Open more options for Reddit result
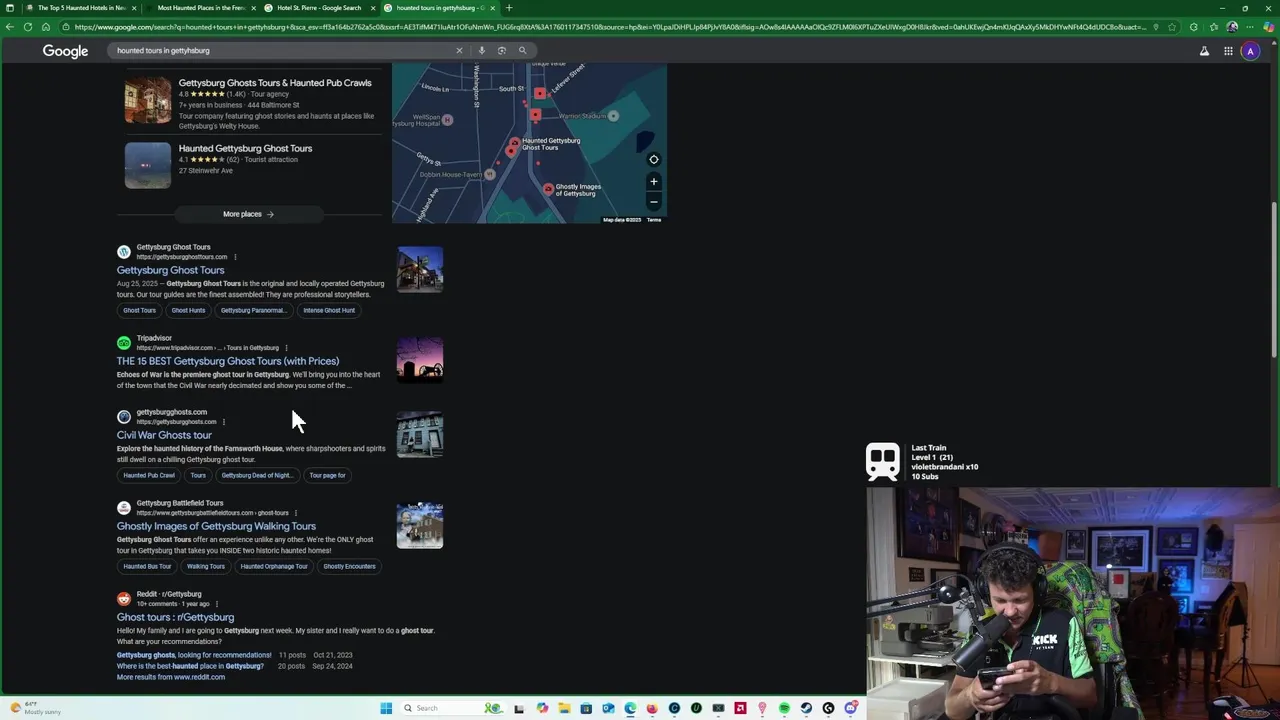 click(x=217, y=604)
